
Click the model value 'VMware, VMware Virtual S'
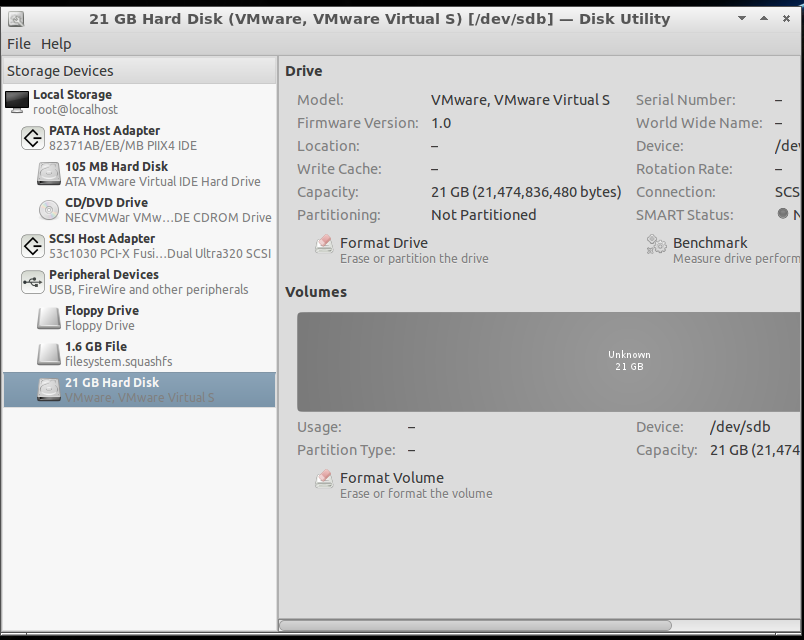520,100
